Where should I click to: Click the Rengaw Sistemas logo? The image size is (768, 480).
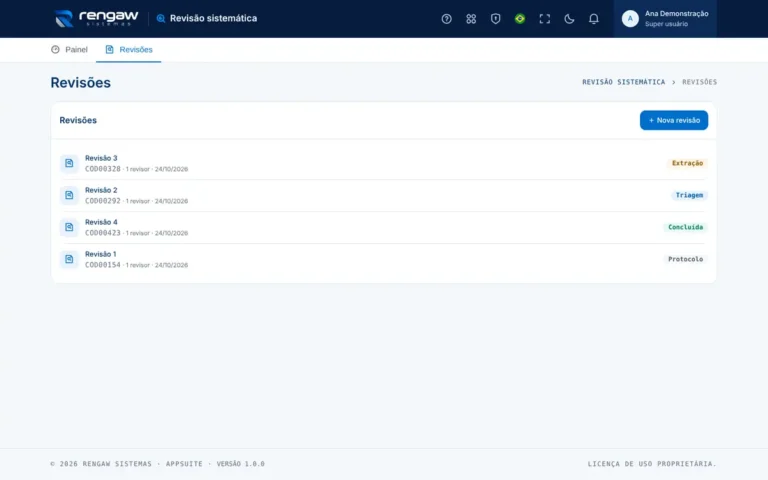coord(96,19)
